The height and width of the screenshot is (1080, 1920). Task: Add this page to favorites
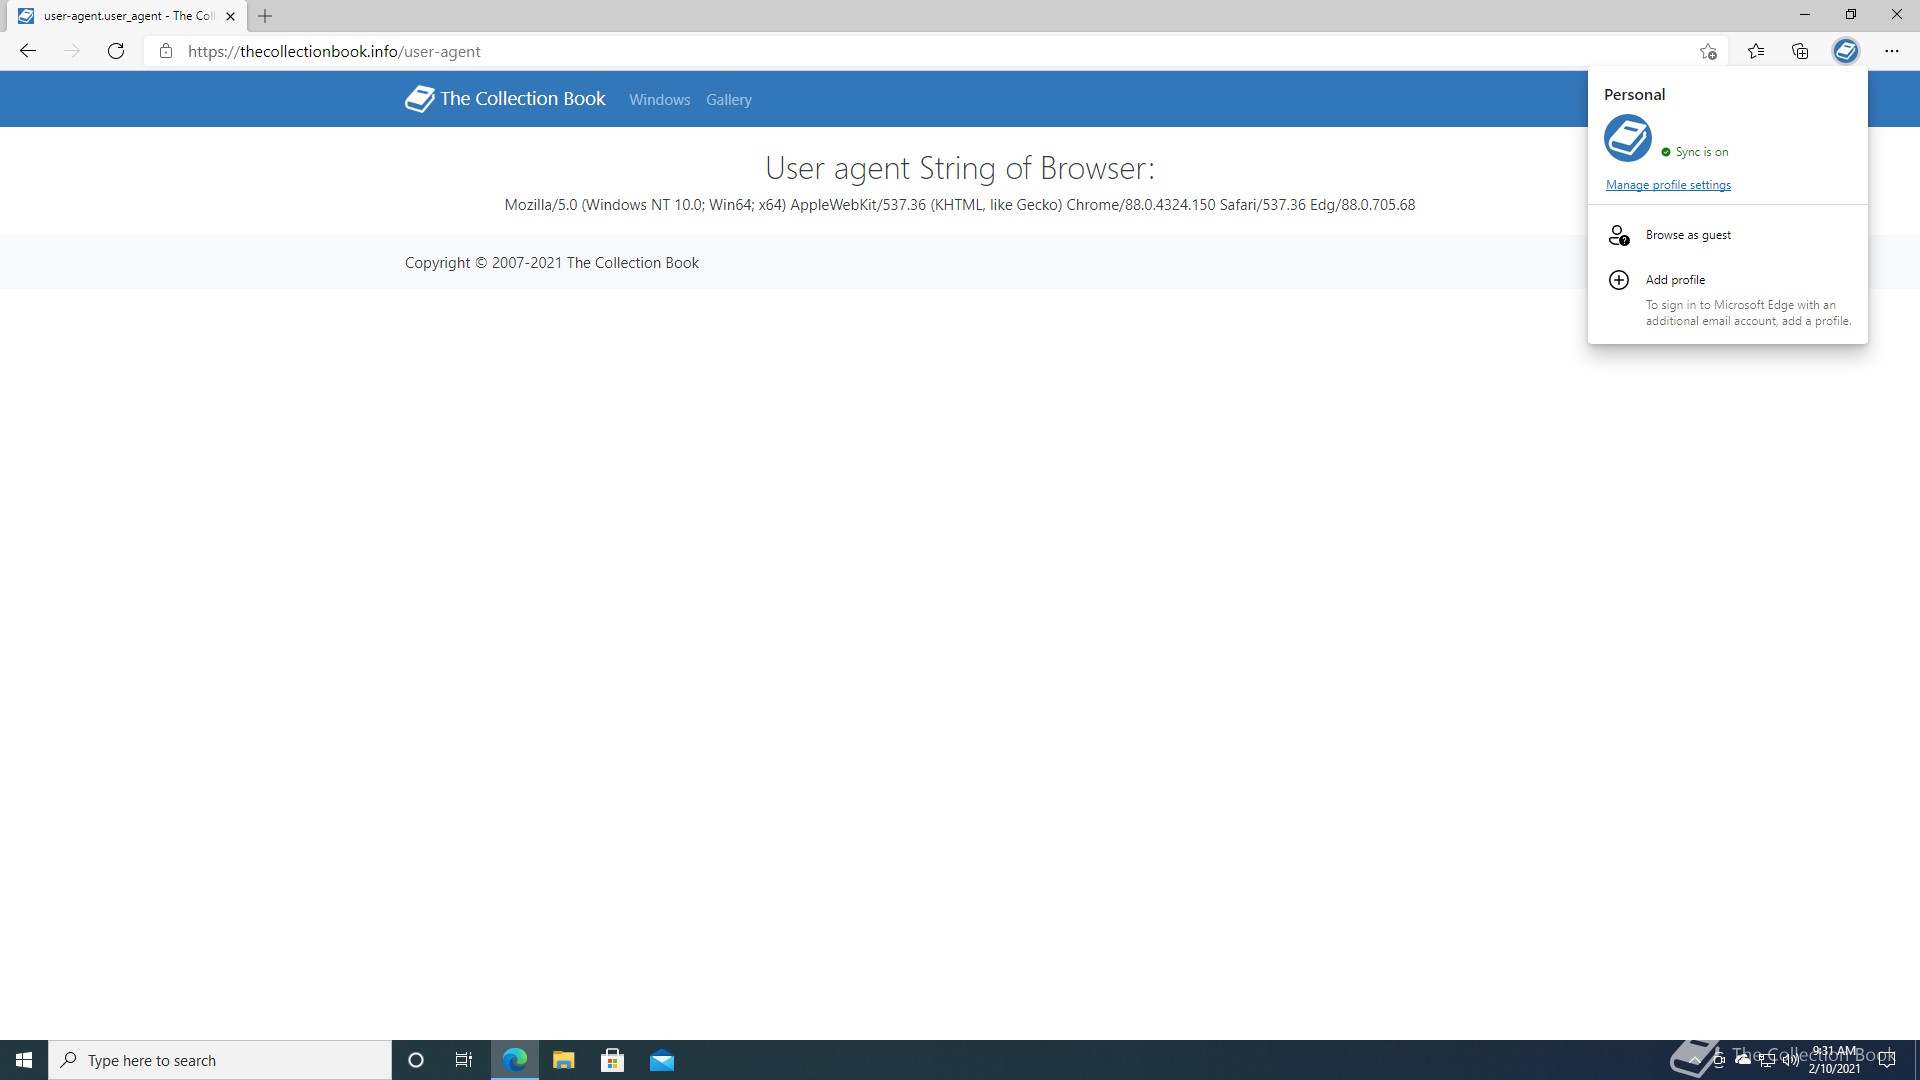(x=1708, y=51)
